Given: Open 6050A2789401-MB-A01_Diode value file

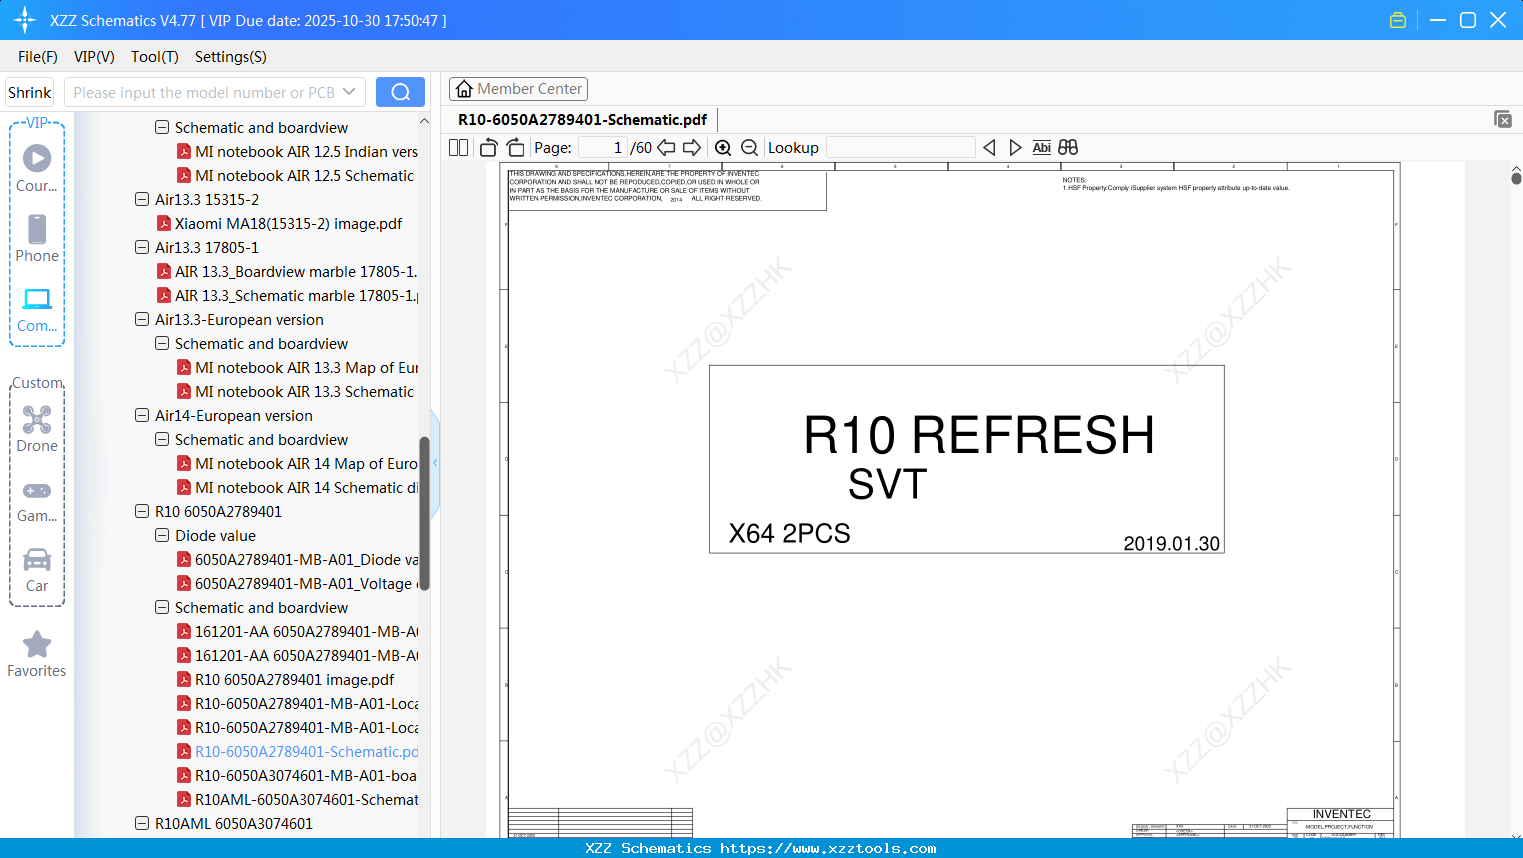Looking at the screenshot, I should [x=307, y=559].
